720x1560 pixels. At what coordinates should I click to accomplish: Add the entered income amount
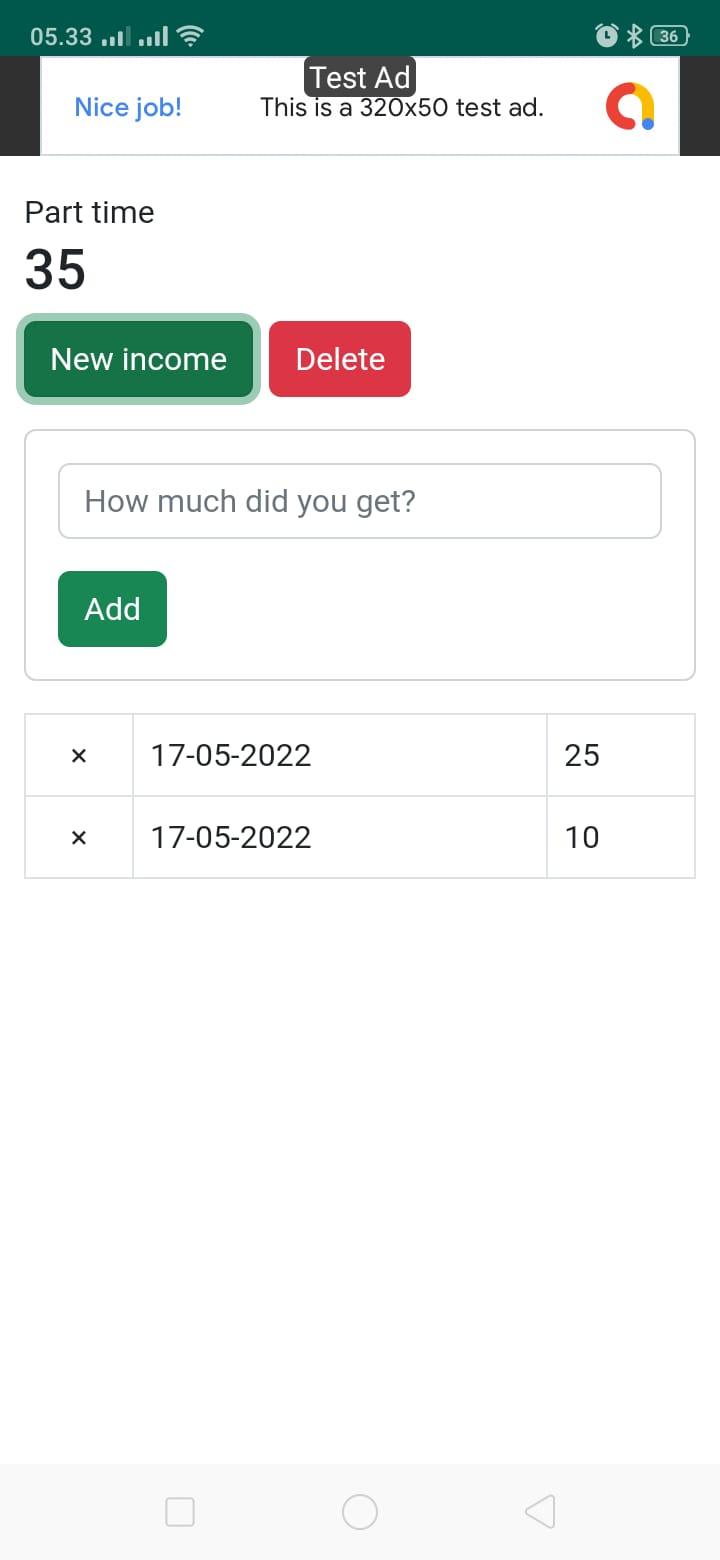pyautogui.click(x=112, y=609)
